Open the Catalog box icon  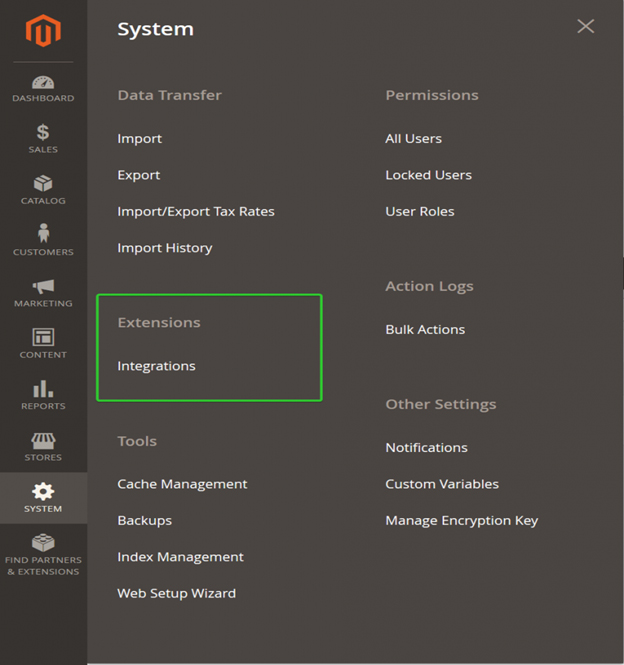(43, 183)
